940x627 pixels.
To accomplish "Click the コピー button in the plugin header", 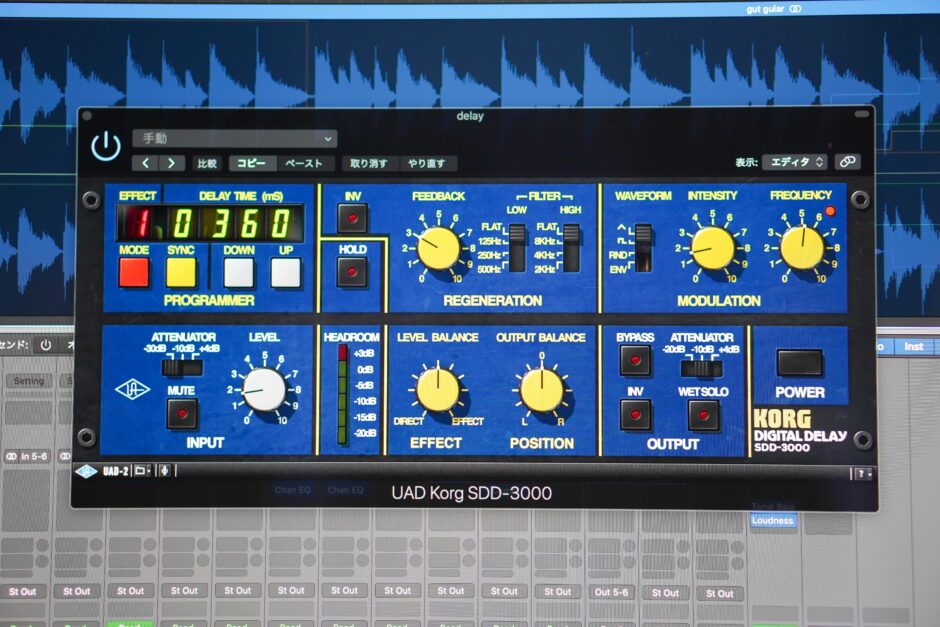I will click(x=250, y=163).
